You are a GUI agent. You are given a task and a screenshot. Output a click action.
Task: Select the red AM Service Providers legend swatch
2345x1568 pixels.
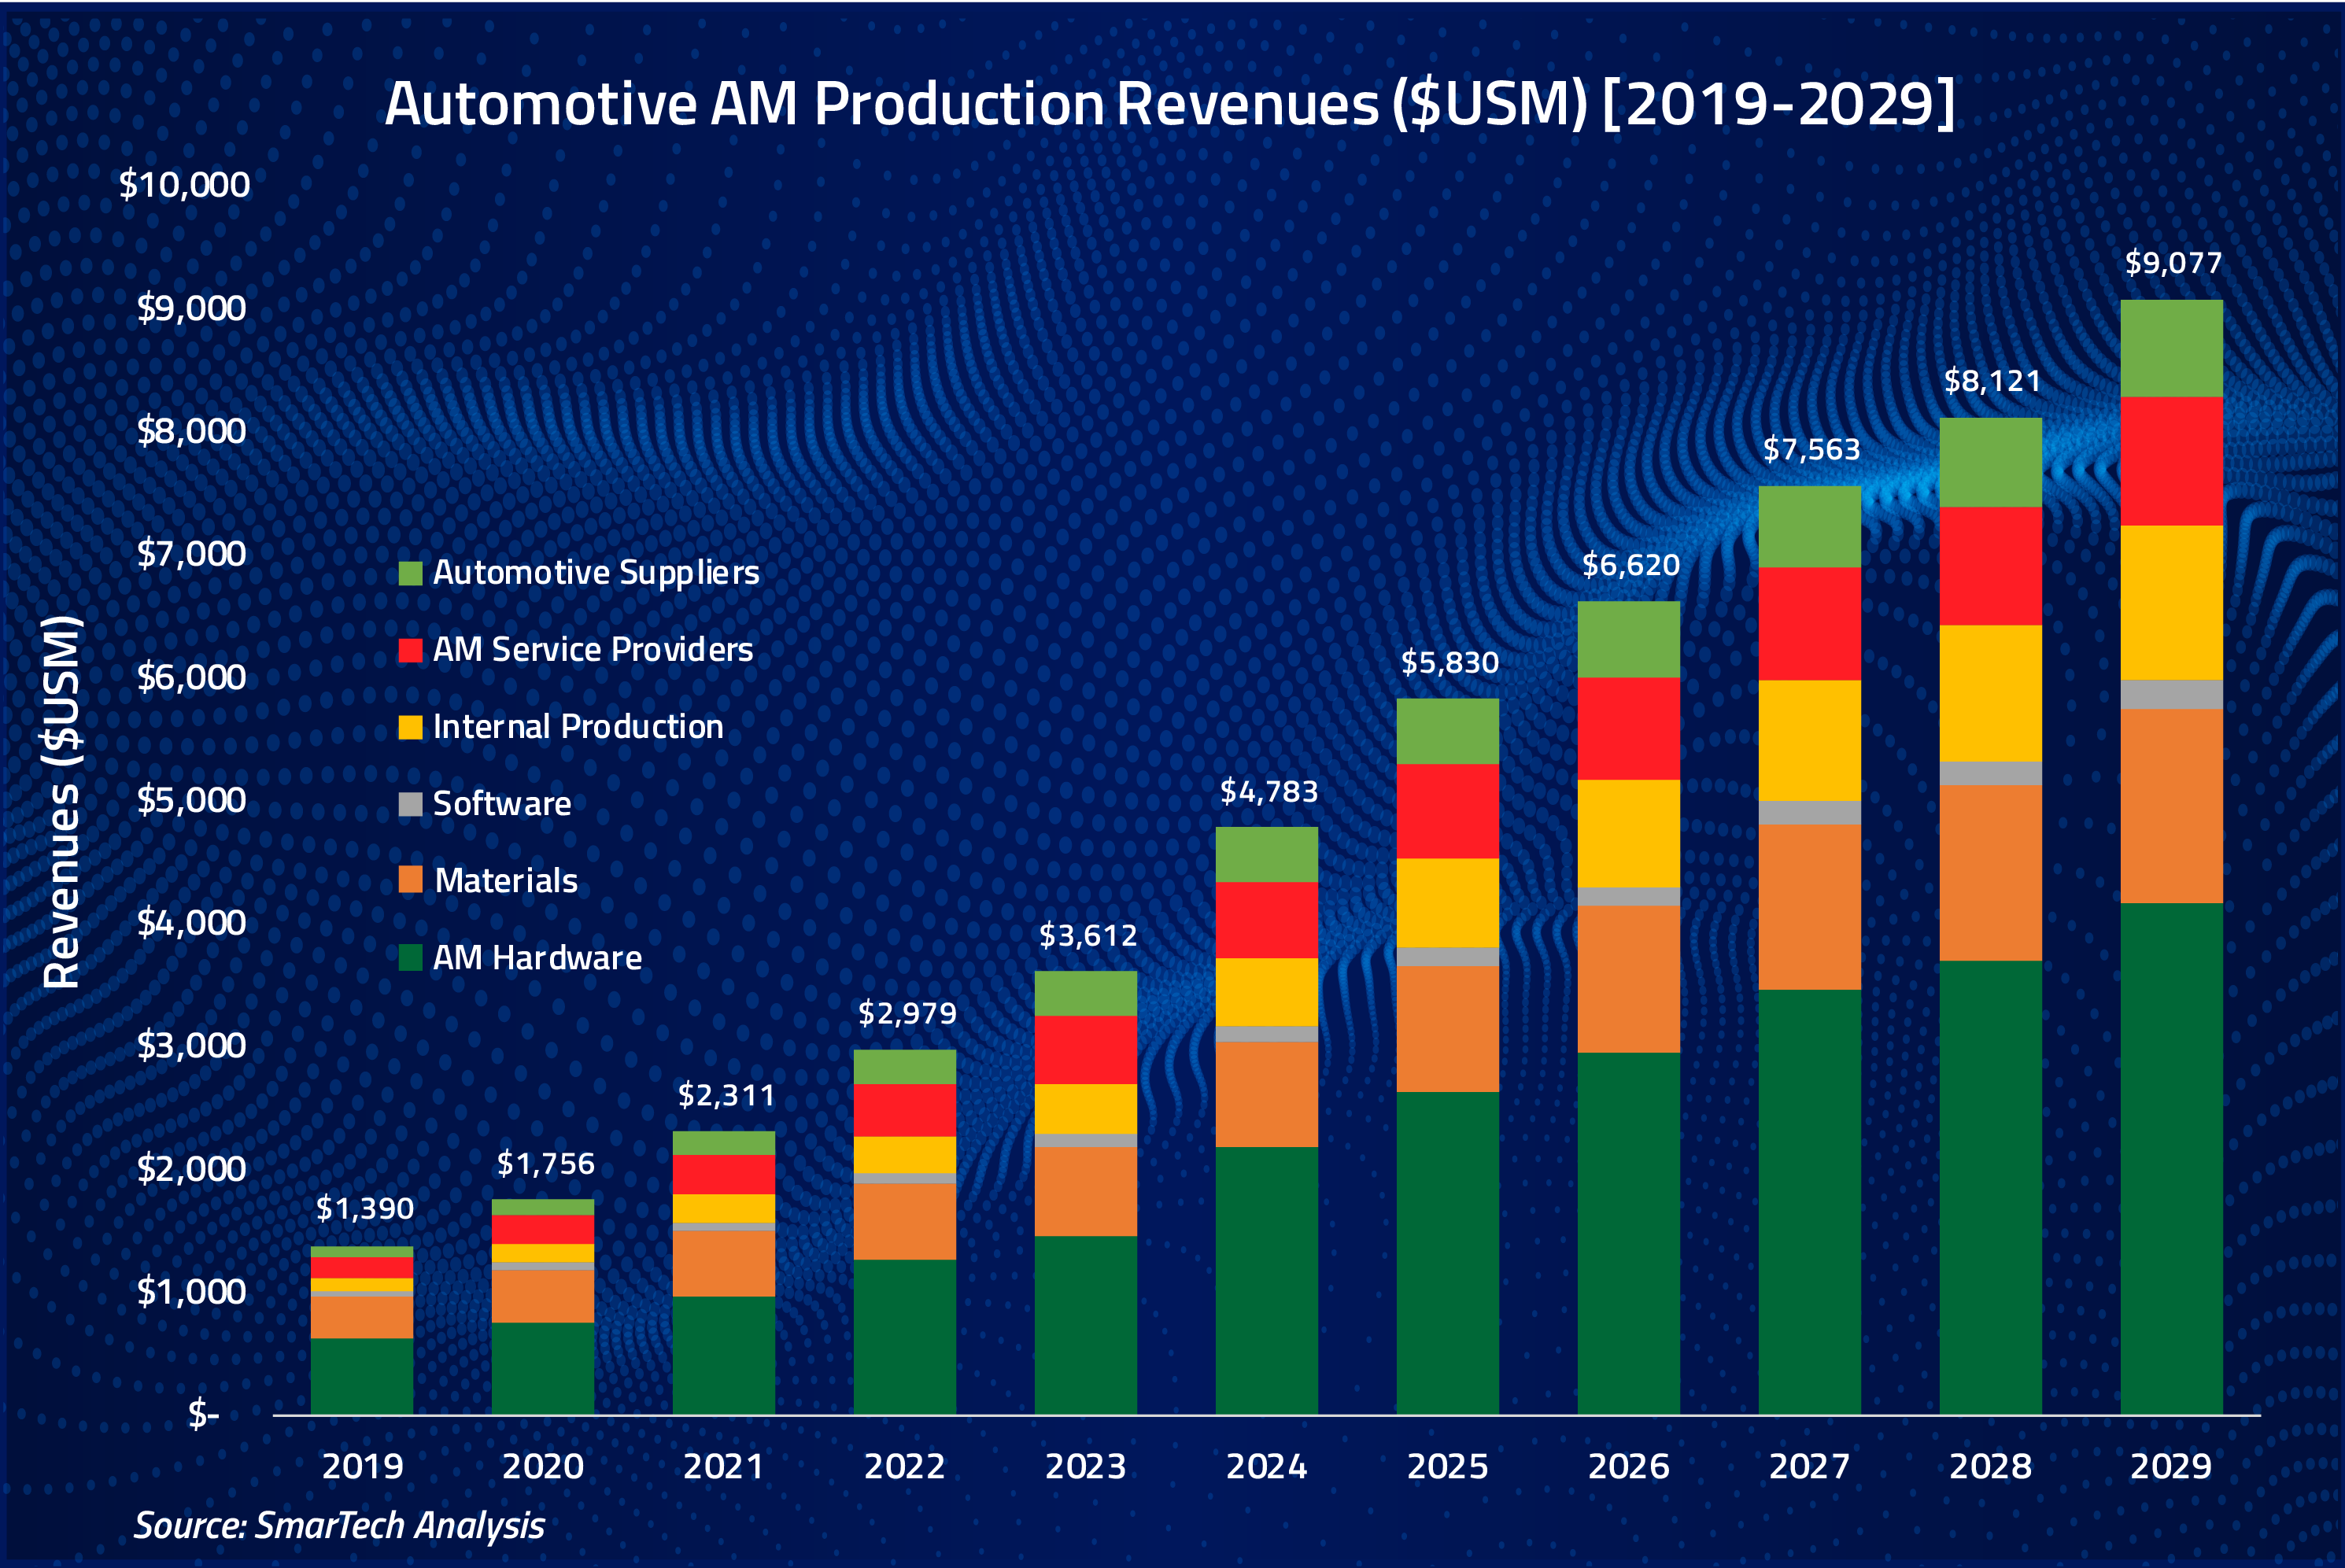coord(410,650)
